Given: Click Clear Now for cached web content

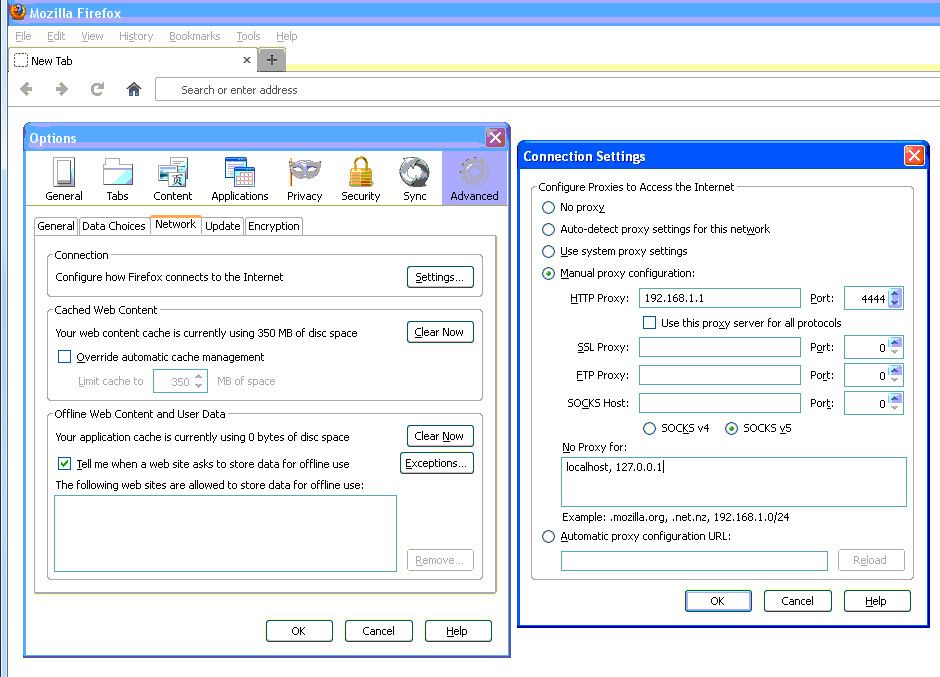Looking at the screenshot, I should click(440, 332).
